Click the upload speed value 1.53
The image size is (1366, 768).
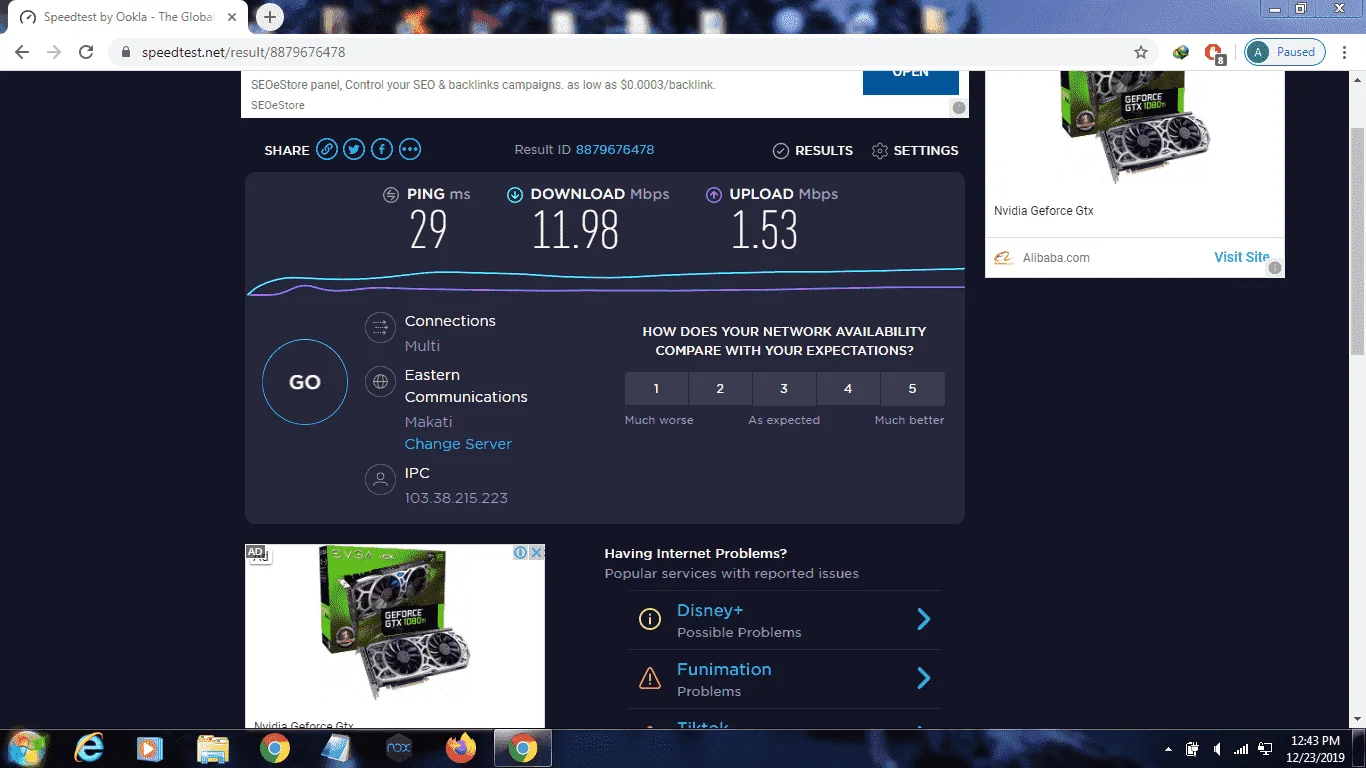pos(765,231)
